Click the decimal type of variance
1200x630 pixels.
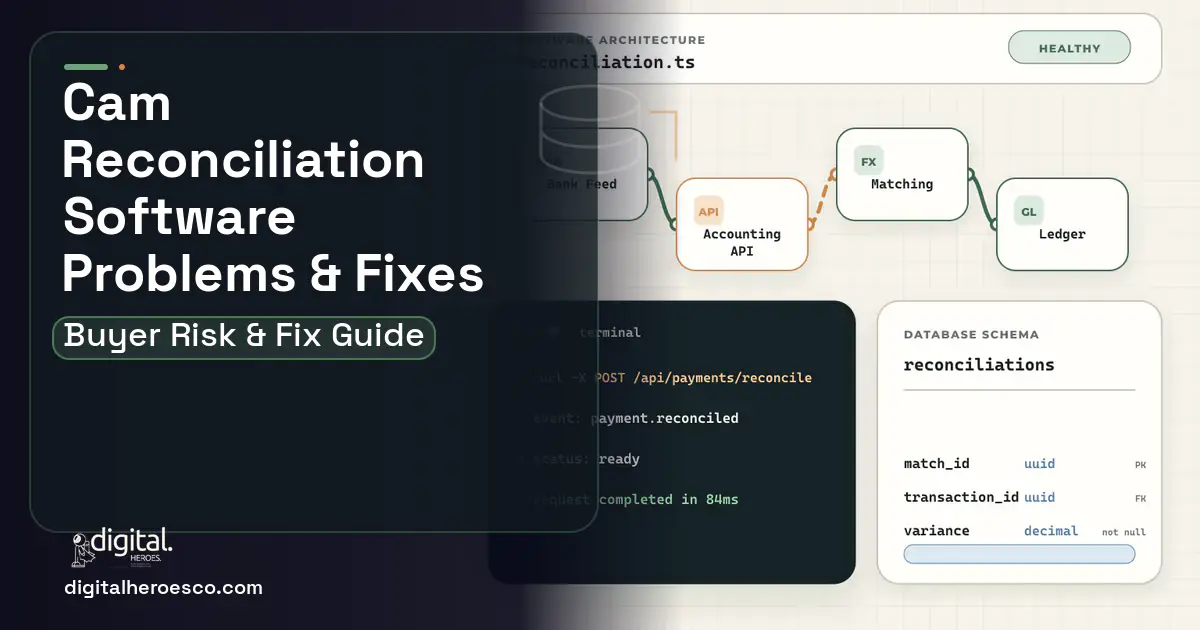1051,531
